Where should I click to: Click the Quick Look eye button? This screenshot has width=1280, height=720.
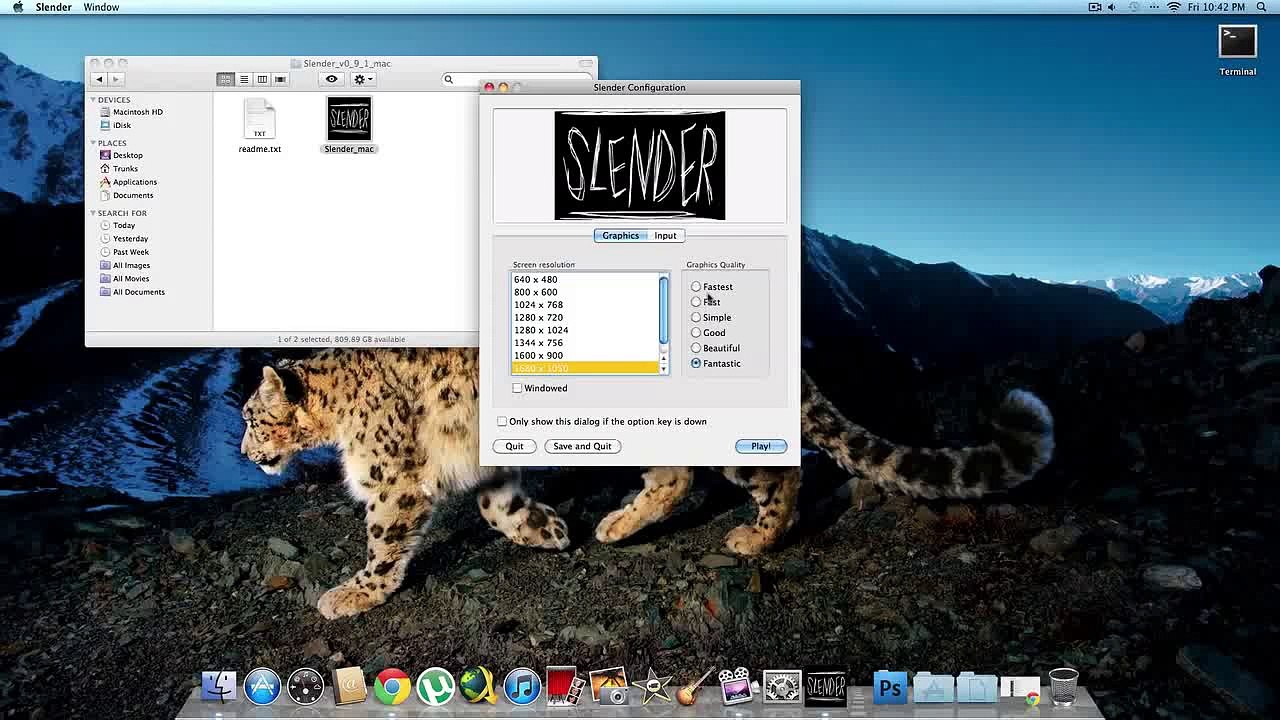(331, 79)
